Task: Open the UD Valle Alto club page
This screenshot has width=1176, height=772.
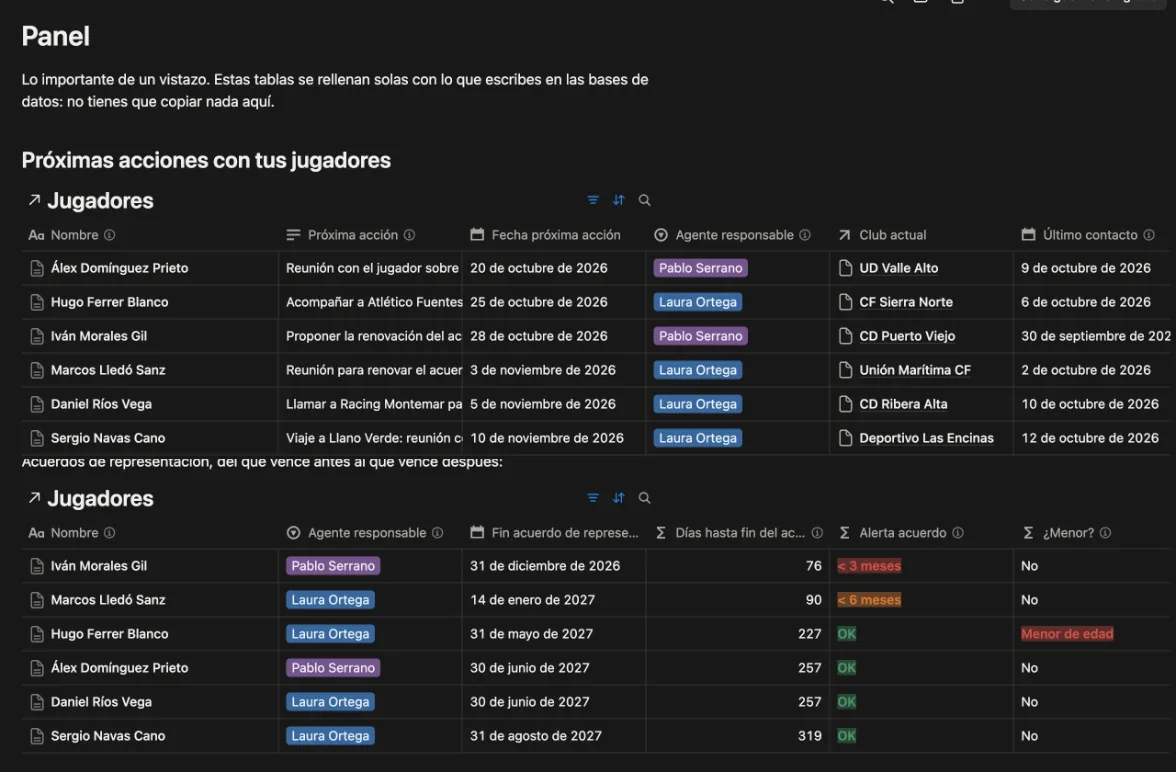Action: [898, 268]
